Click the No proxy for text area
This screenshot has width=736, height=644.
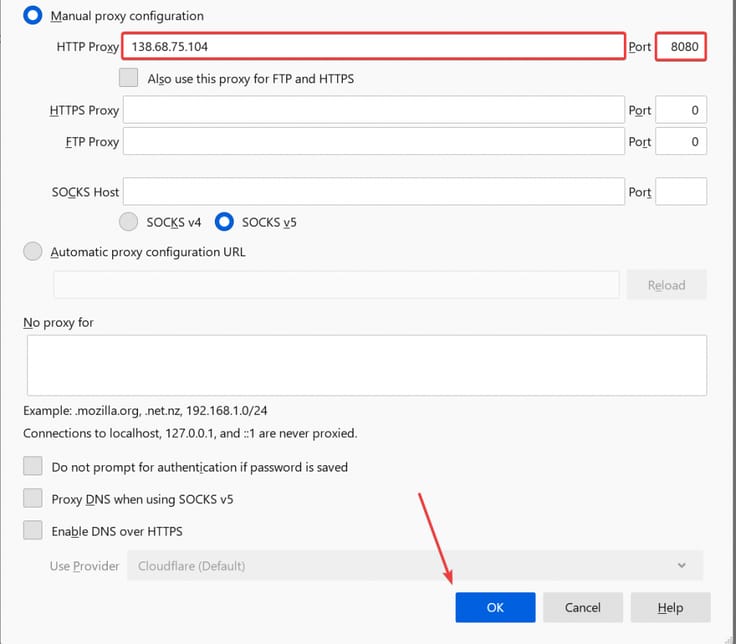pos(366,365)
